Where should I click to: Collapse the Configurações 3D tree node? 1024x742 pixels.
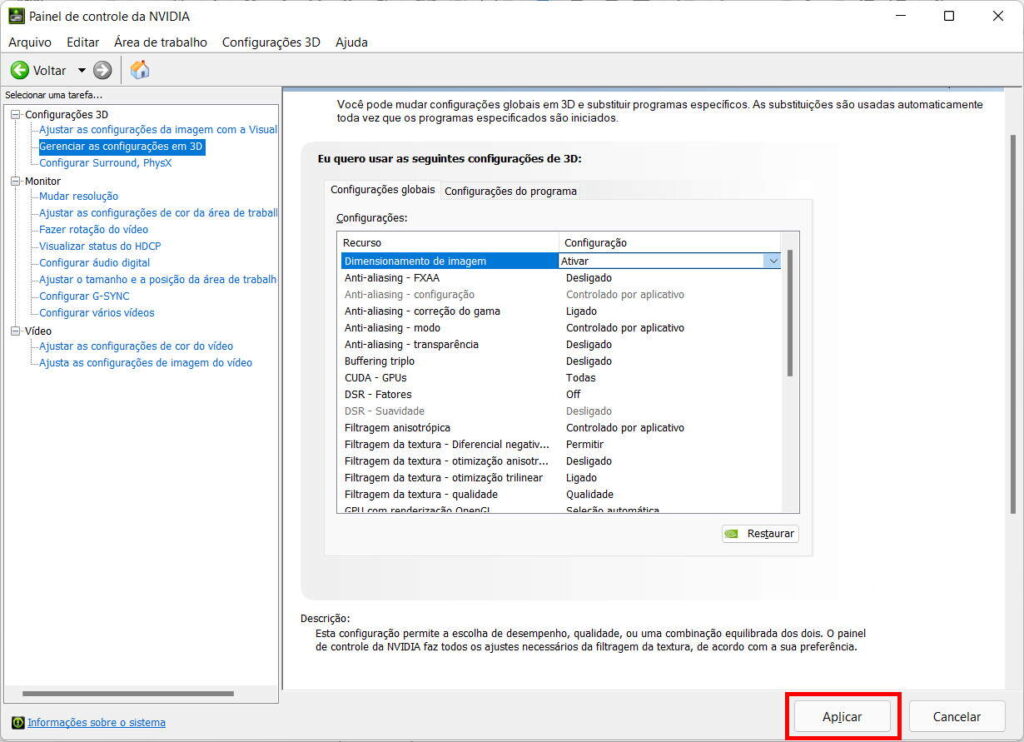(16, 114)
